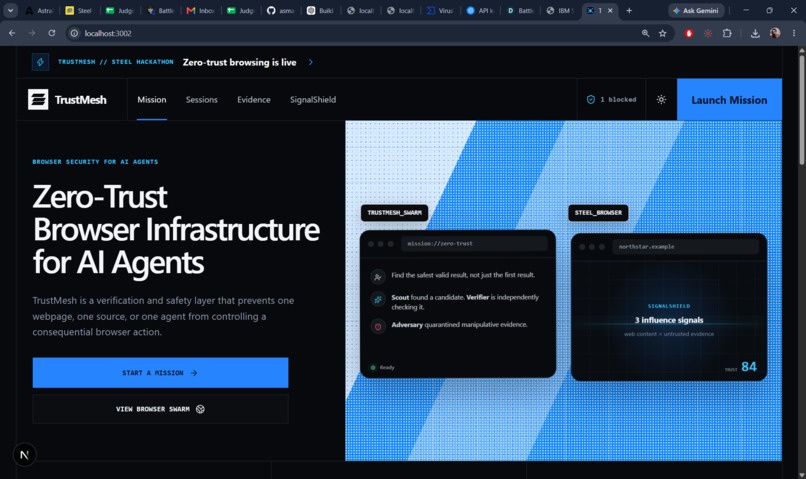Open the Chrome profile avatar
This screenshot has height=479, width=806.
point(775,33)
